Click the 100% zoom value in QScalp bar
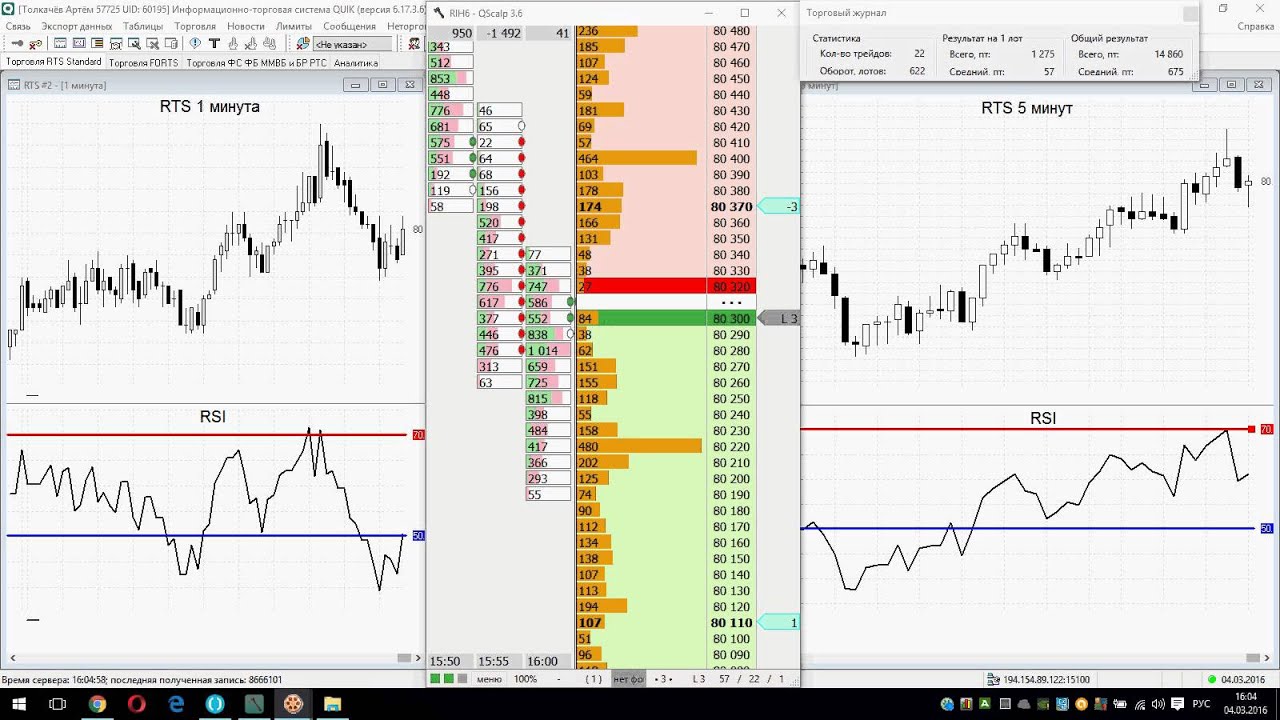Image resolution: width=1280 pixels, height=720 pixels. click(x=525, y=679)
